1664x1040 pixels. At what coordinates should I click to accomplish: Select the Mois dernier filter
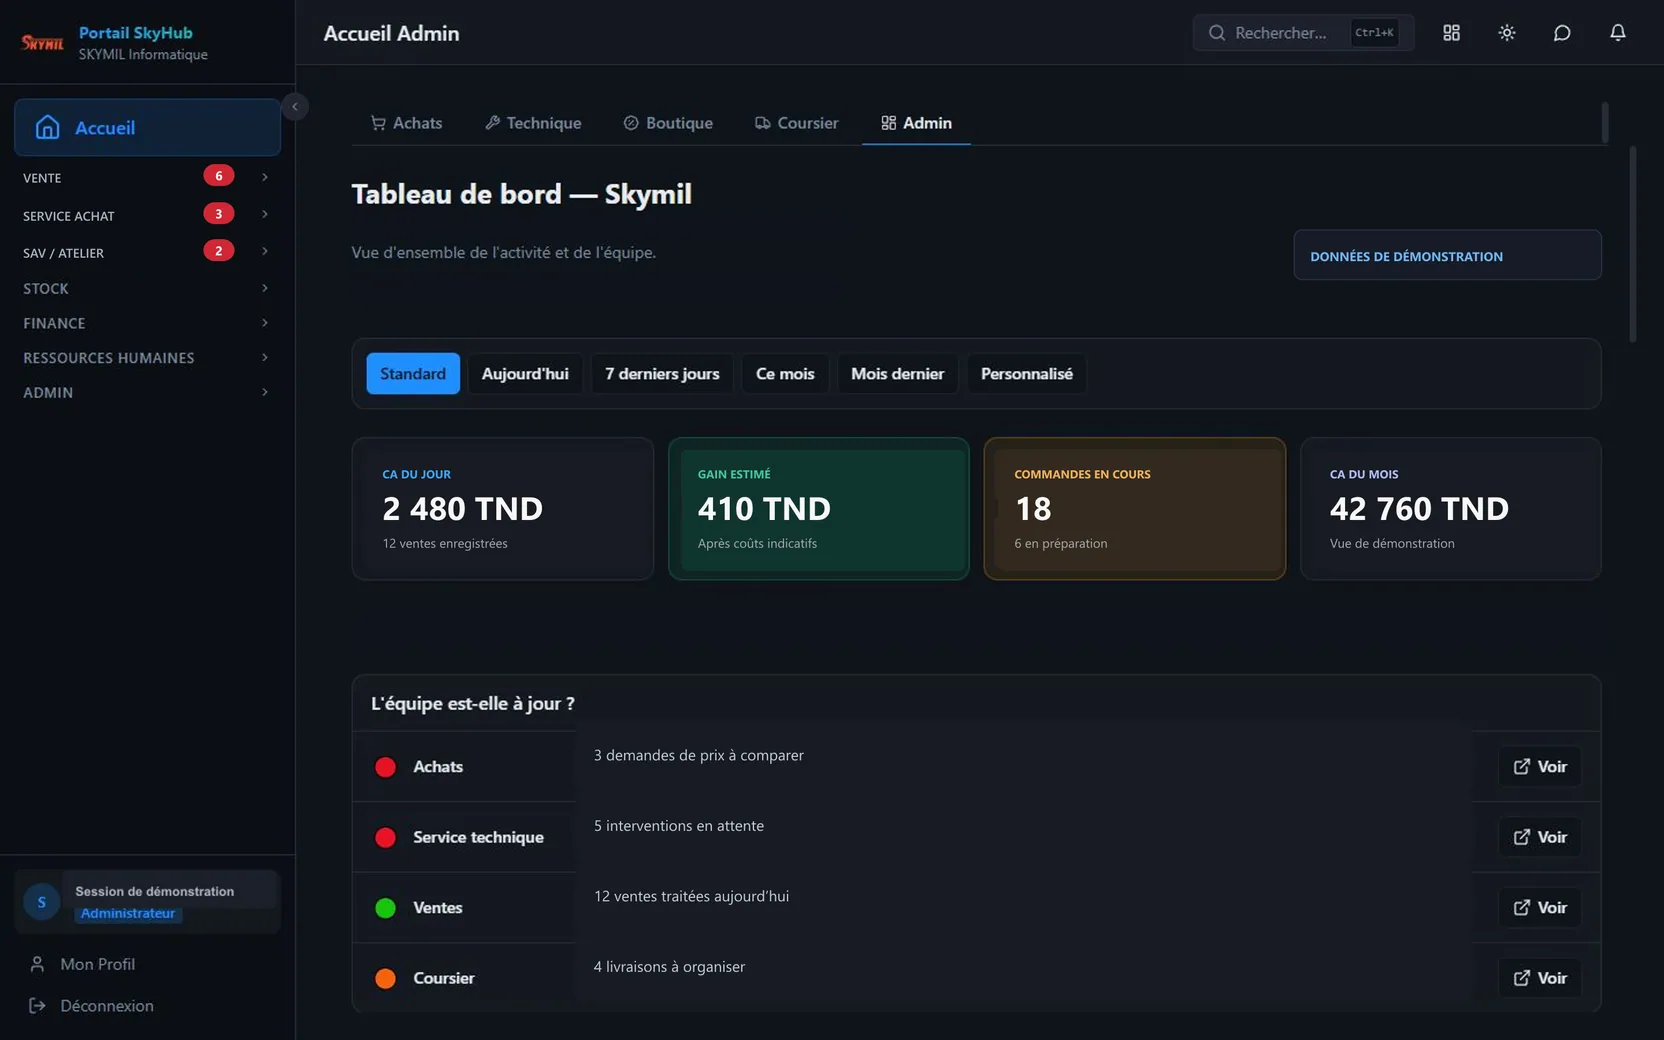[x=898, y=374]
